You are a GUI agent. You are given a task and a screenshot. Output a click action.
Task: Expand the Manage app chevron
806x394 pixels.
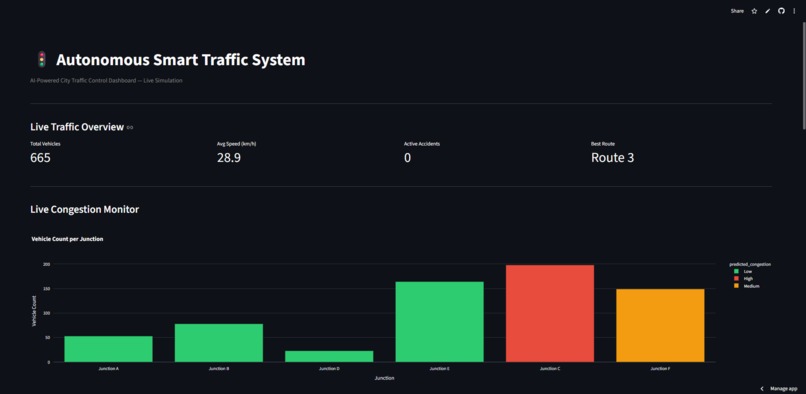click(762, 389)
